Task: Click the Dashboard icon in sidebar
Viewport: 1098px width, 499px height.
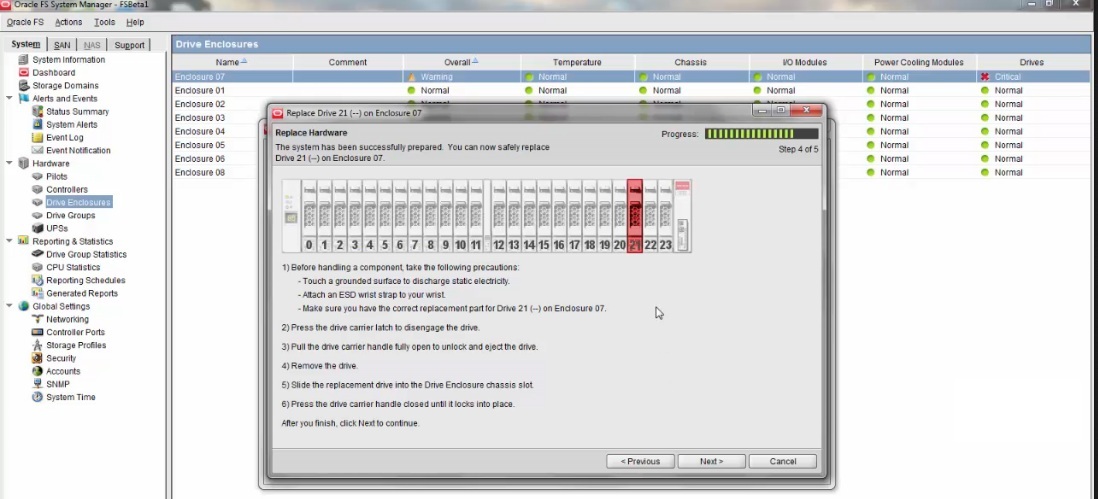Action: click(x=25, y=73)
